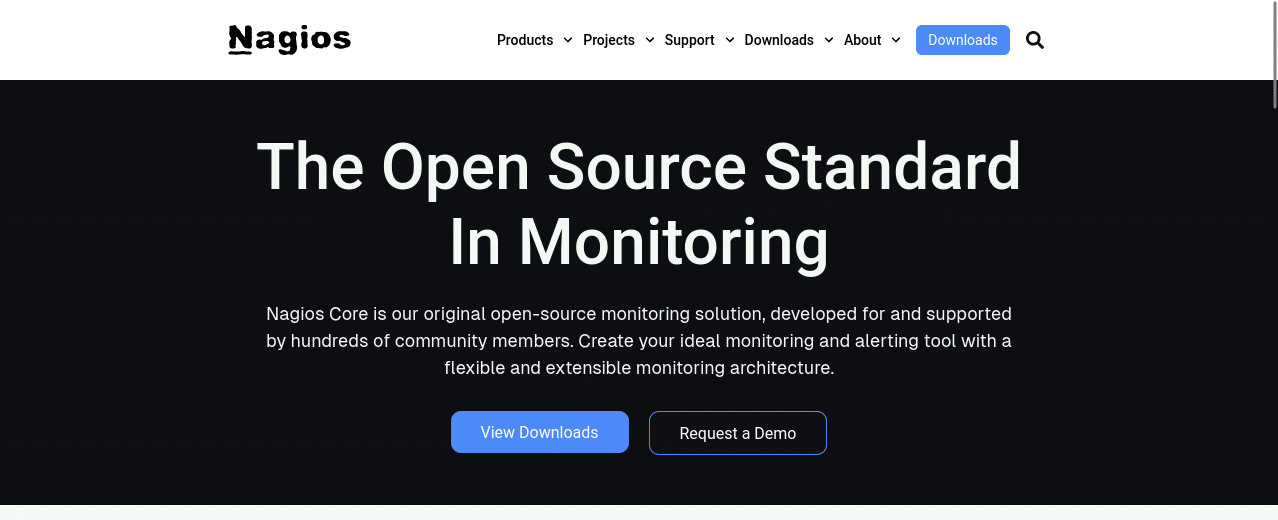The height and width of the screenshot is (520, 1278).
Task: Open the Support menu
Action: [x=690, y=40]
